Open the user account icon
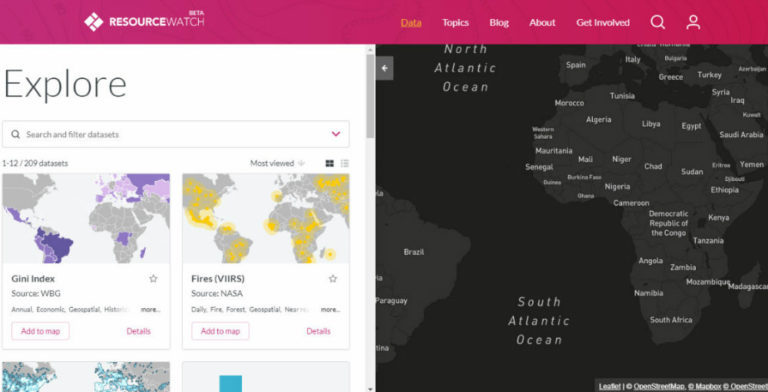 coord(693,22)
